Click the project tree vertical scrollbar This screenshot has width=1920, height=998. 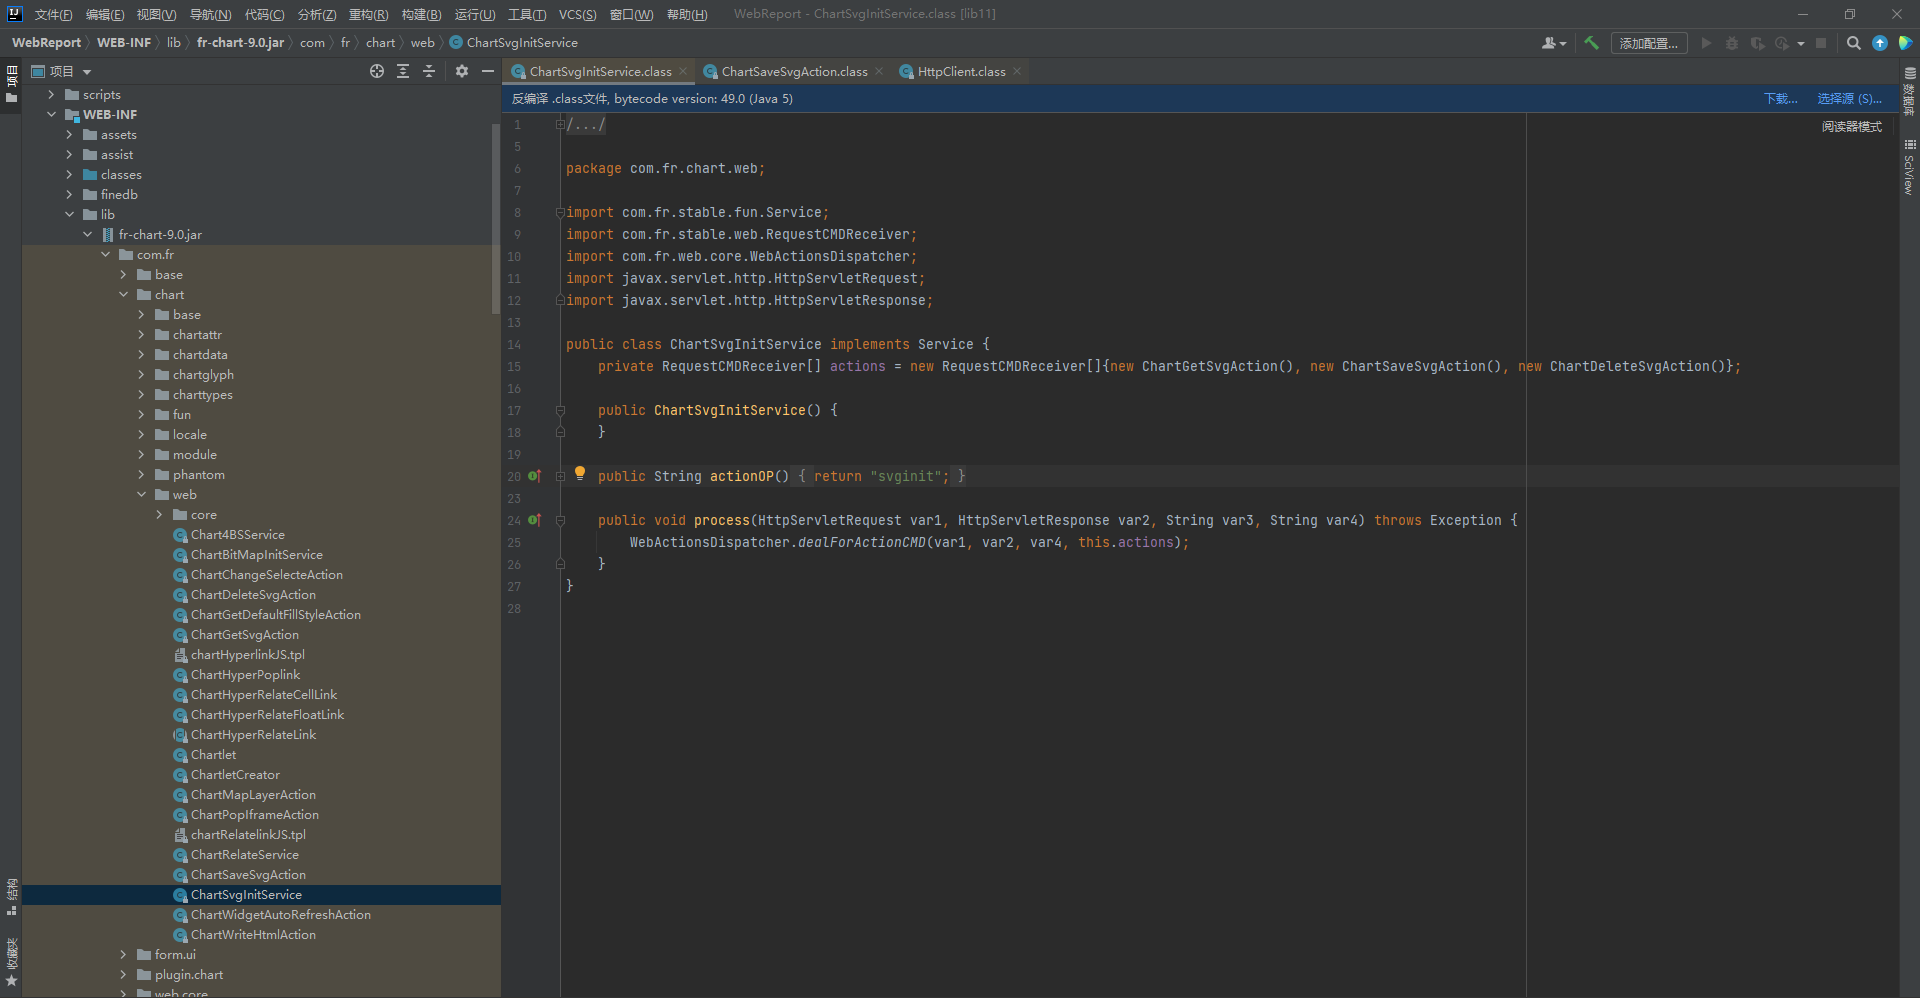(496, 217)
